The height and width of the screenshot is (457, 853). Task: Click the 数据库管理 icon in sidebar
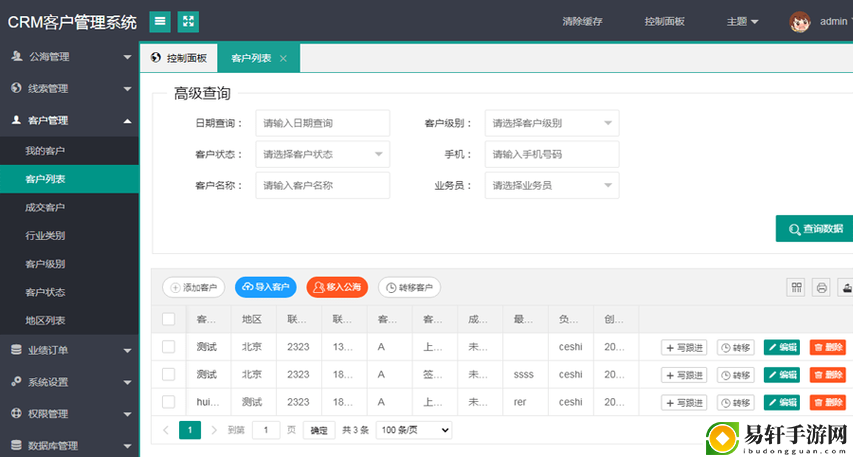[16, 445]
